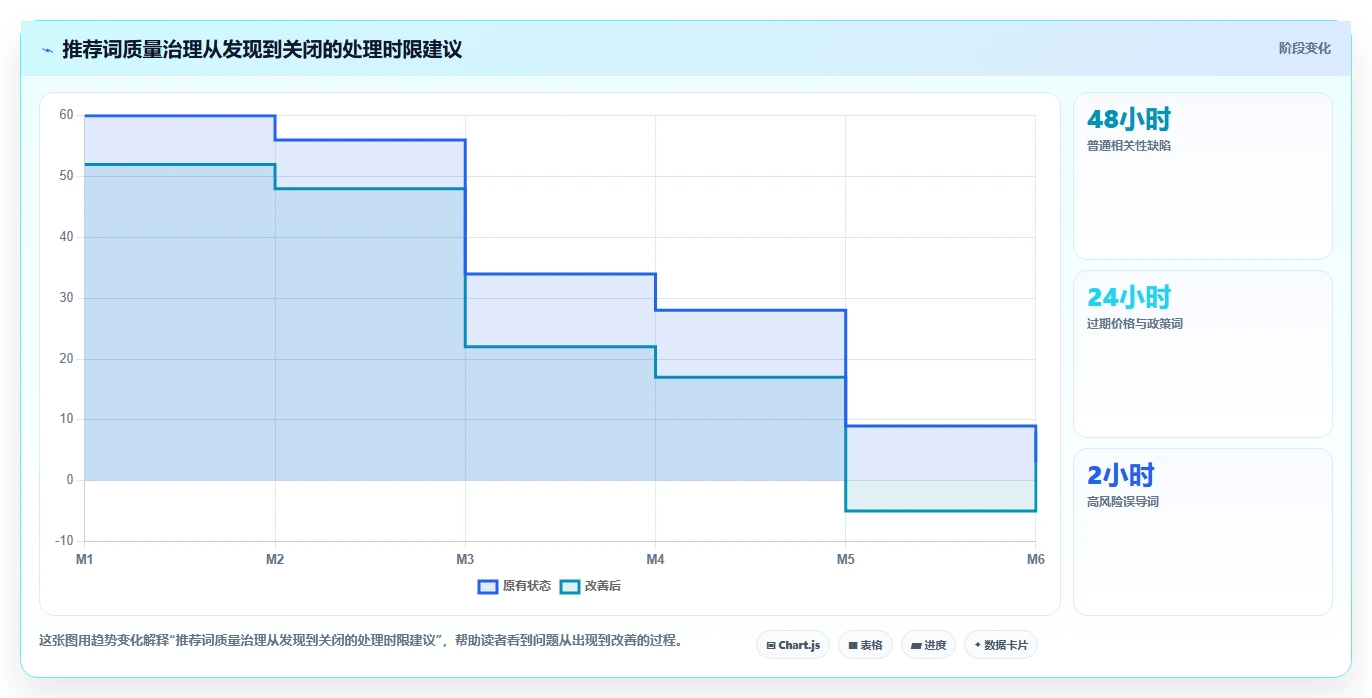The width and height of the screenshot is (1372, 698).
Task: Select the 数据卡片 tag
Action: click(x=1000, y=645)
